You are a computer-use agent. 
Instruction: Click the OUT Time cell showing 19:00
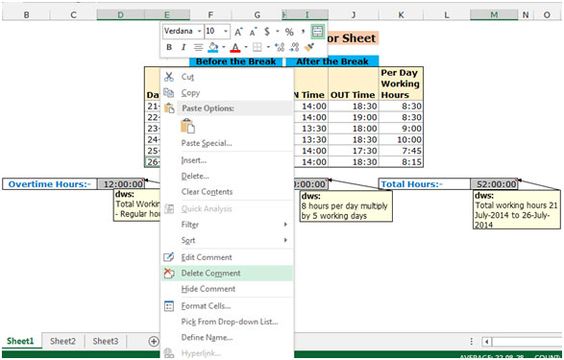point(354,117)
